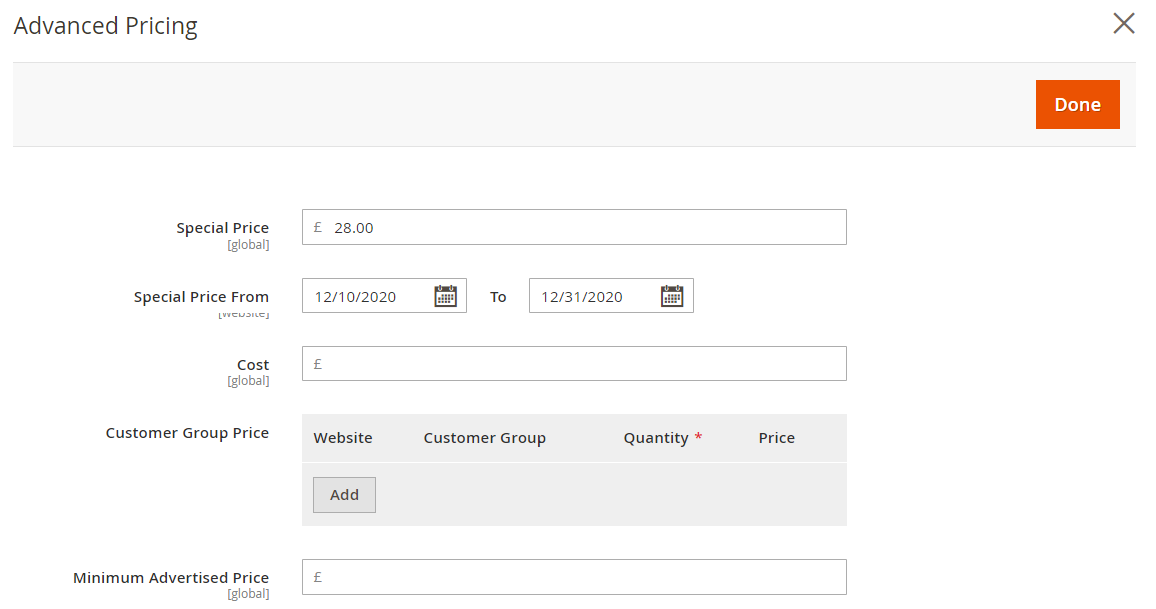The height and width of the screenshot is (609, 1156).
Task: Focus the Special Price field showing 28.00
Action: tap(585, 227)
